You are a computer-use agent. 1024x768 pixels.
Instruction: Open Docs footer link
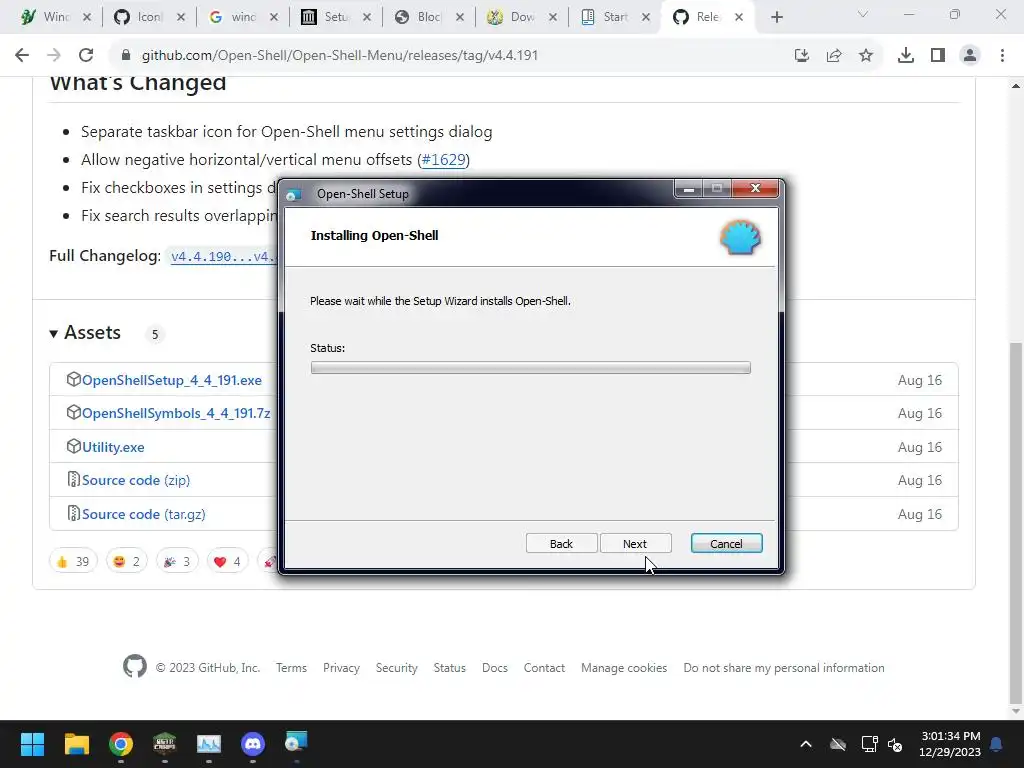point(494,667)
